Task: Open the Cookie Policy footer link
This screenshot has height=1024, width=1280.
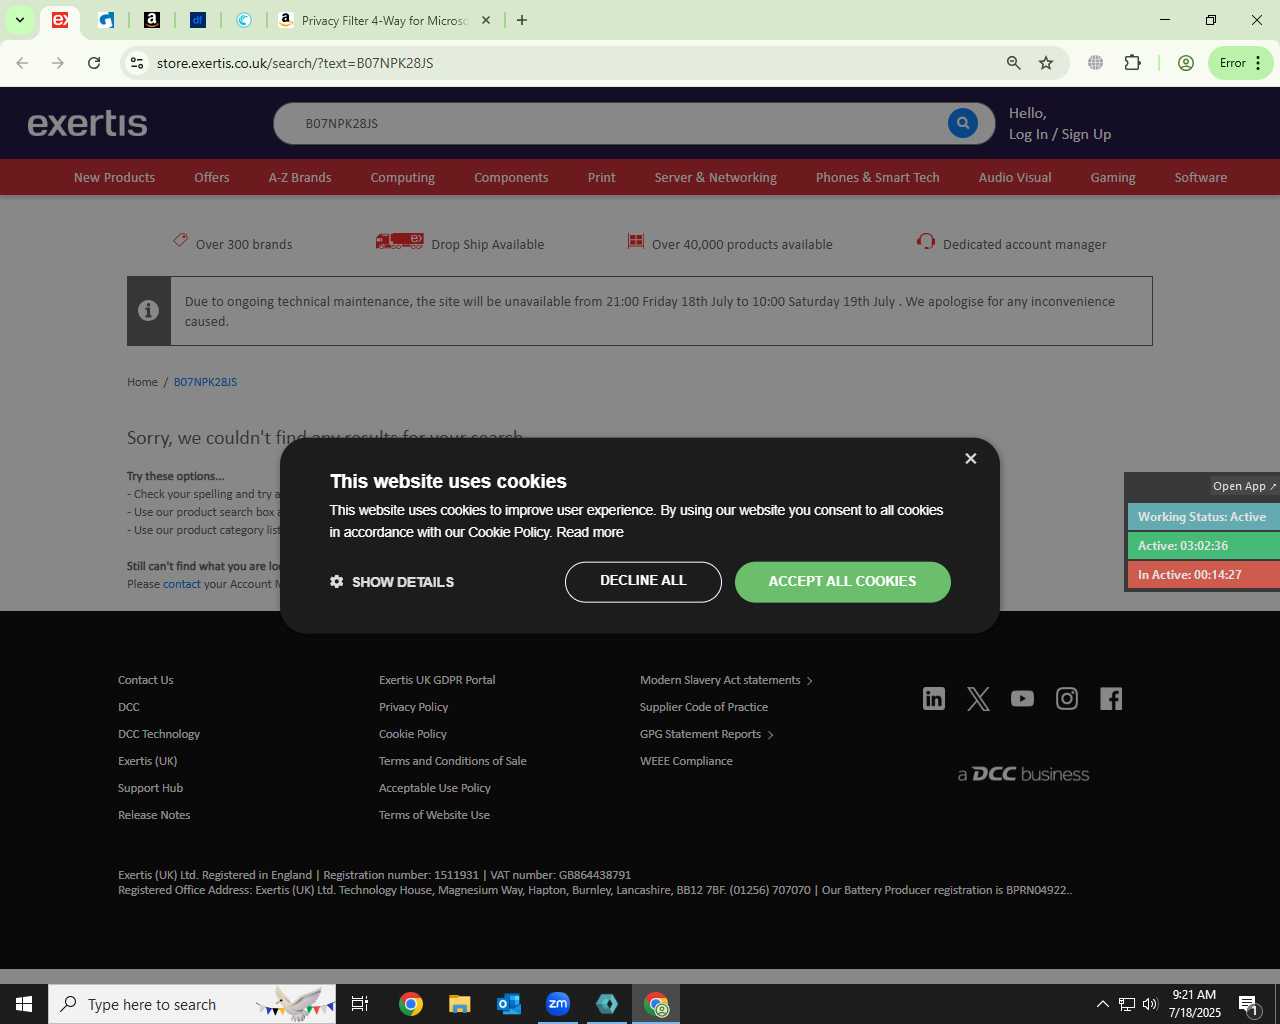Action: 412,734
